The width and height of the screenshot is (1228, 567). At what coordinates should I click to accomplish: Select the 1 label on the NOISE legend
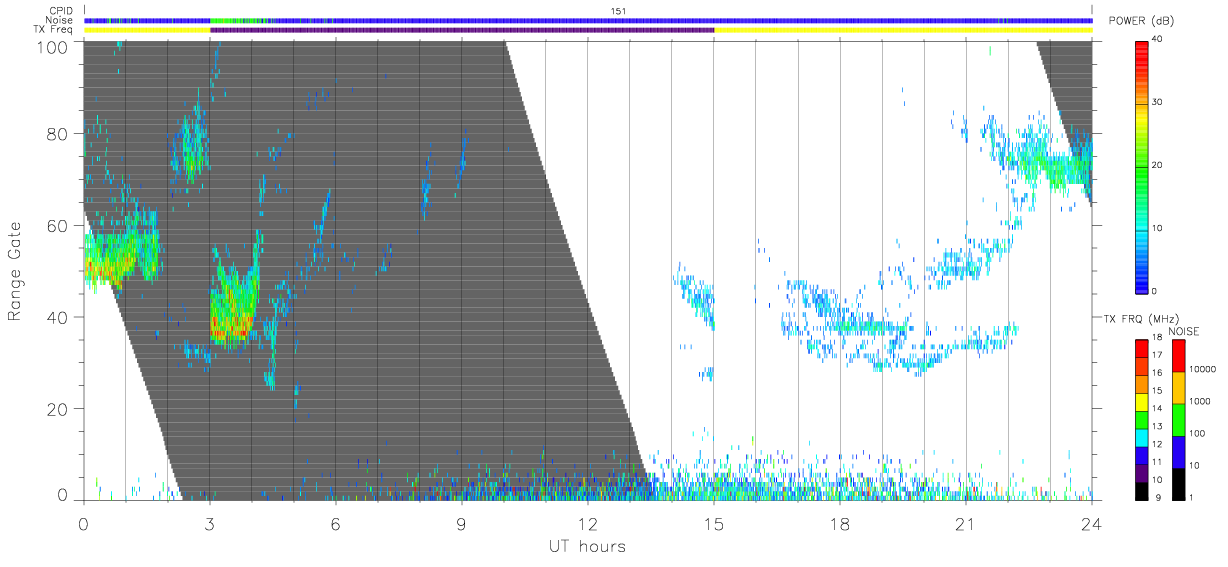tap(1190, 497)
